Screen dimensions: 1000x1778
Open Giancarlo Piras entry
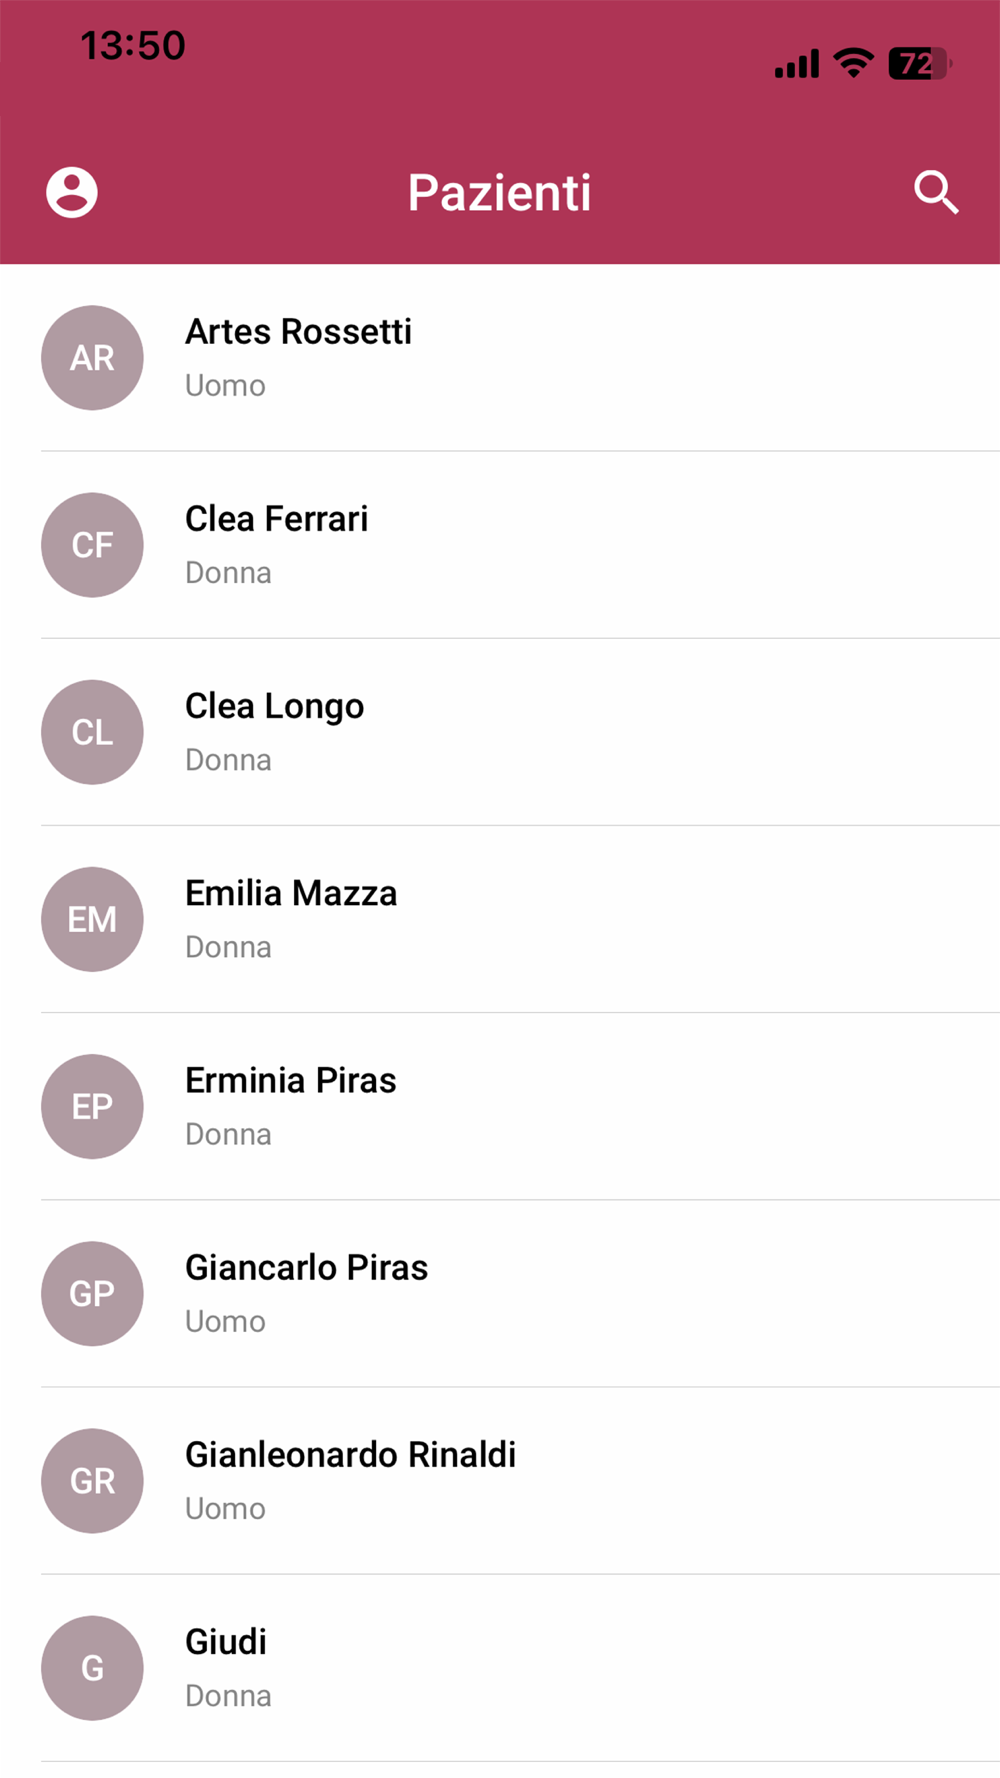[307, 1267]
